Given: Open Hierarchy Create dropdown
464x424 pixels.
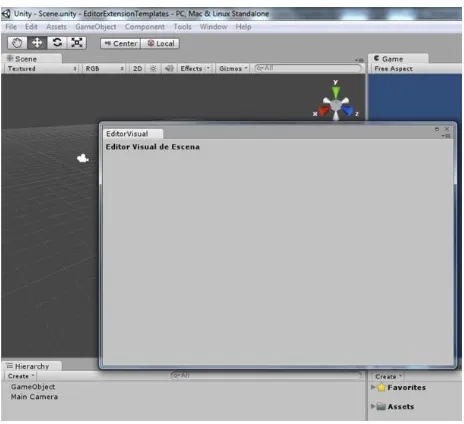Looking at the screenshot, I should tap(21, 376).
